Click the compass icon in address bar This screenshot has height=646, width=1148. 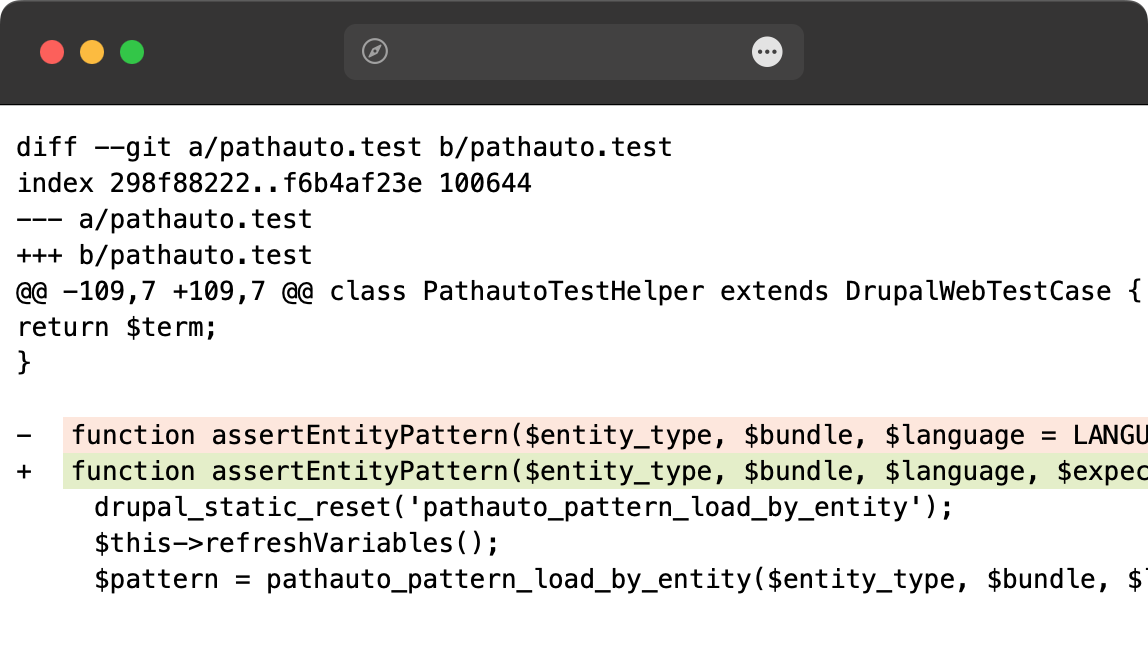(375, 51)
